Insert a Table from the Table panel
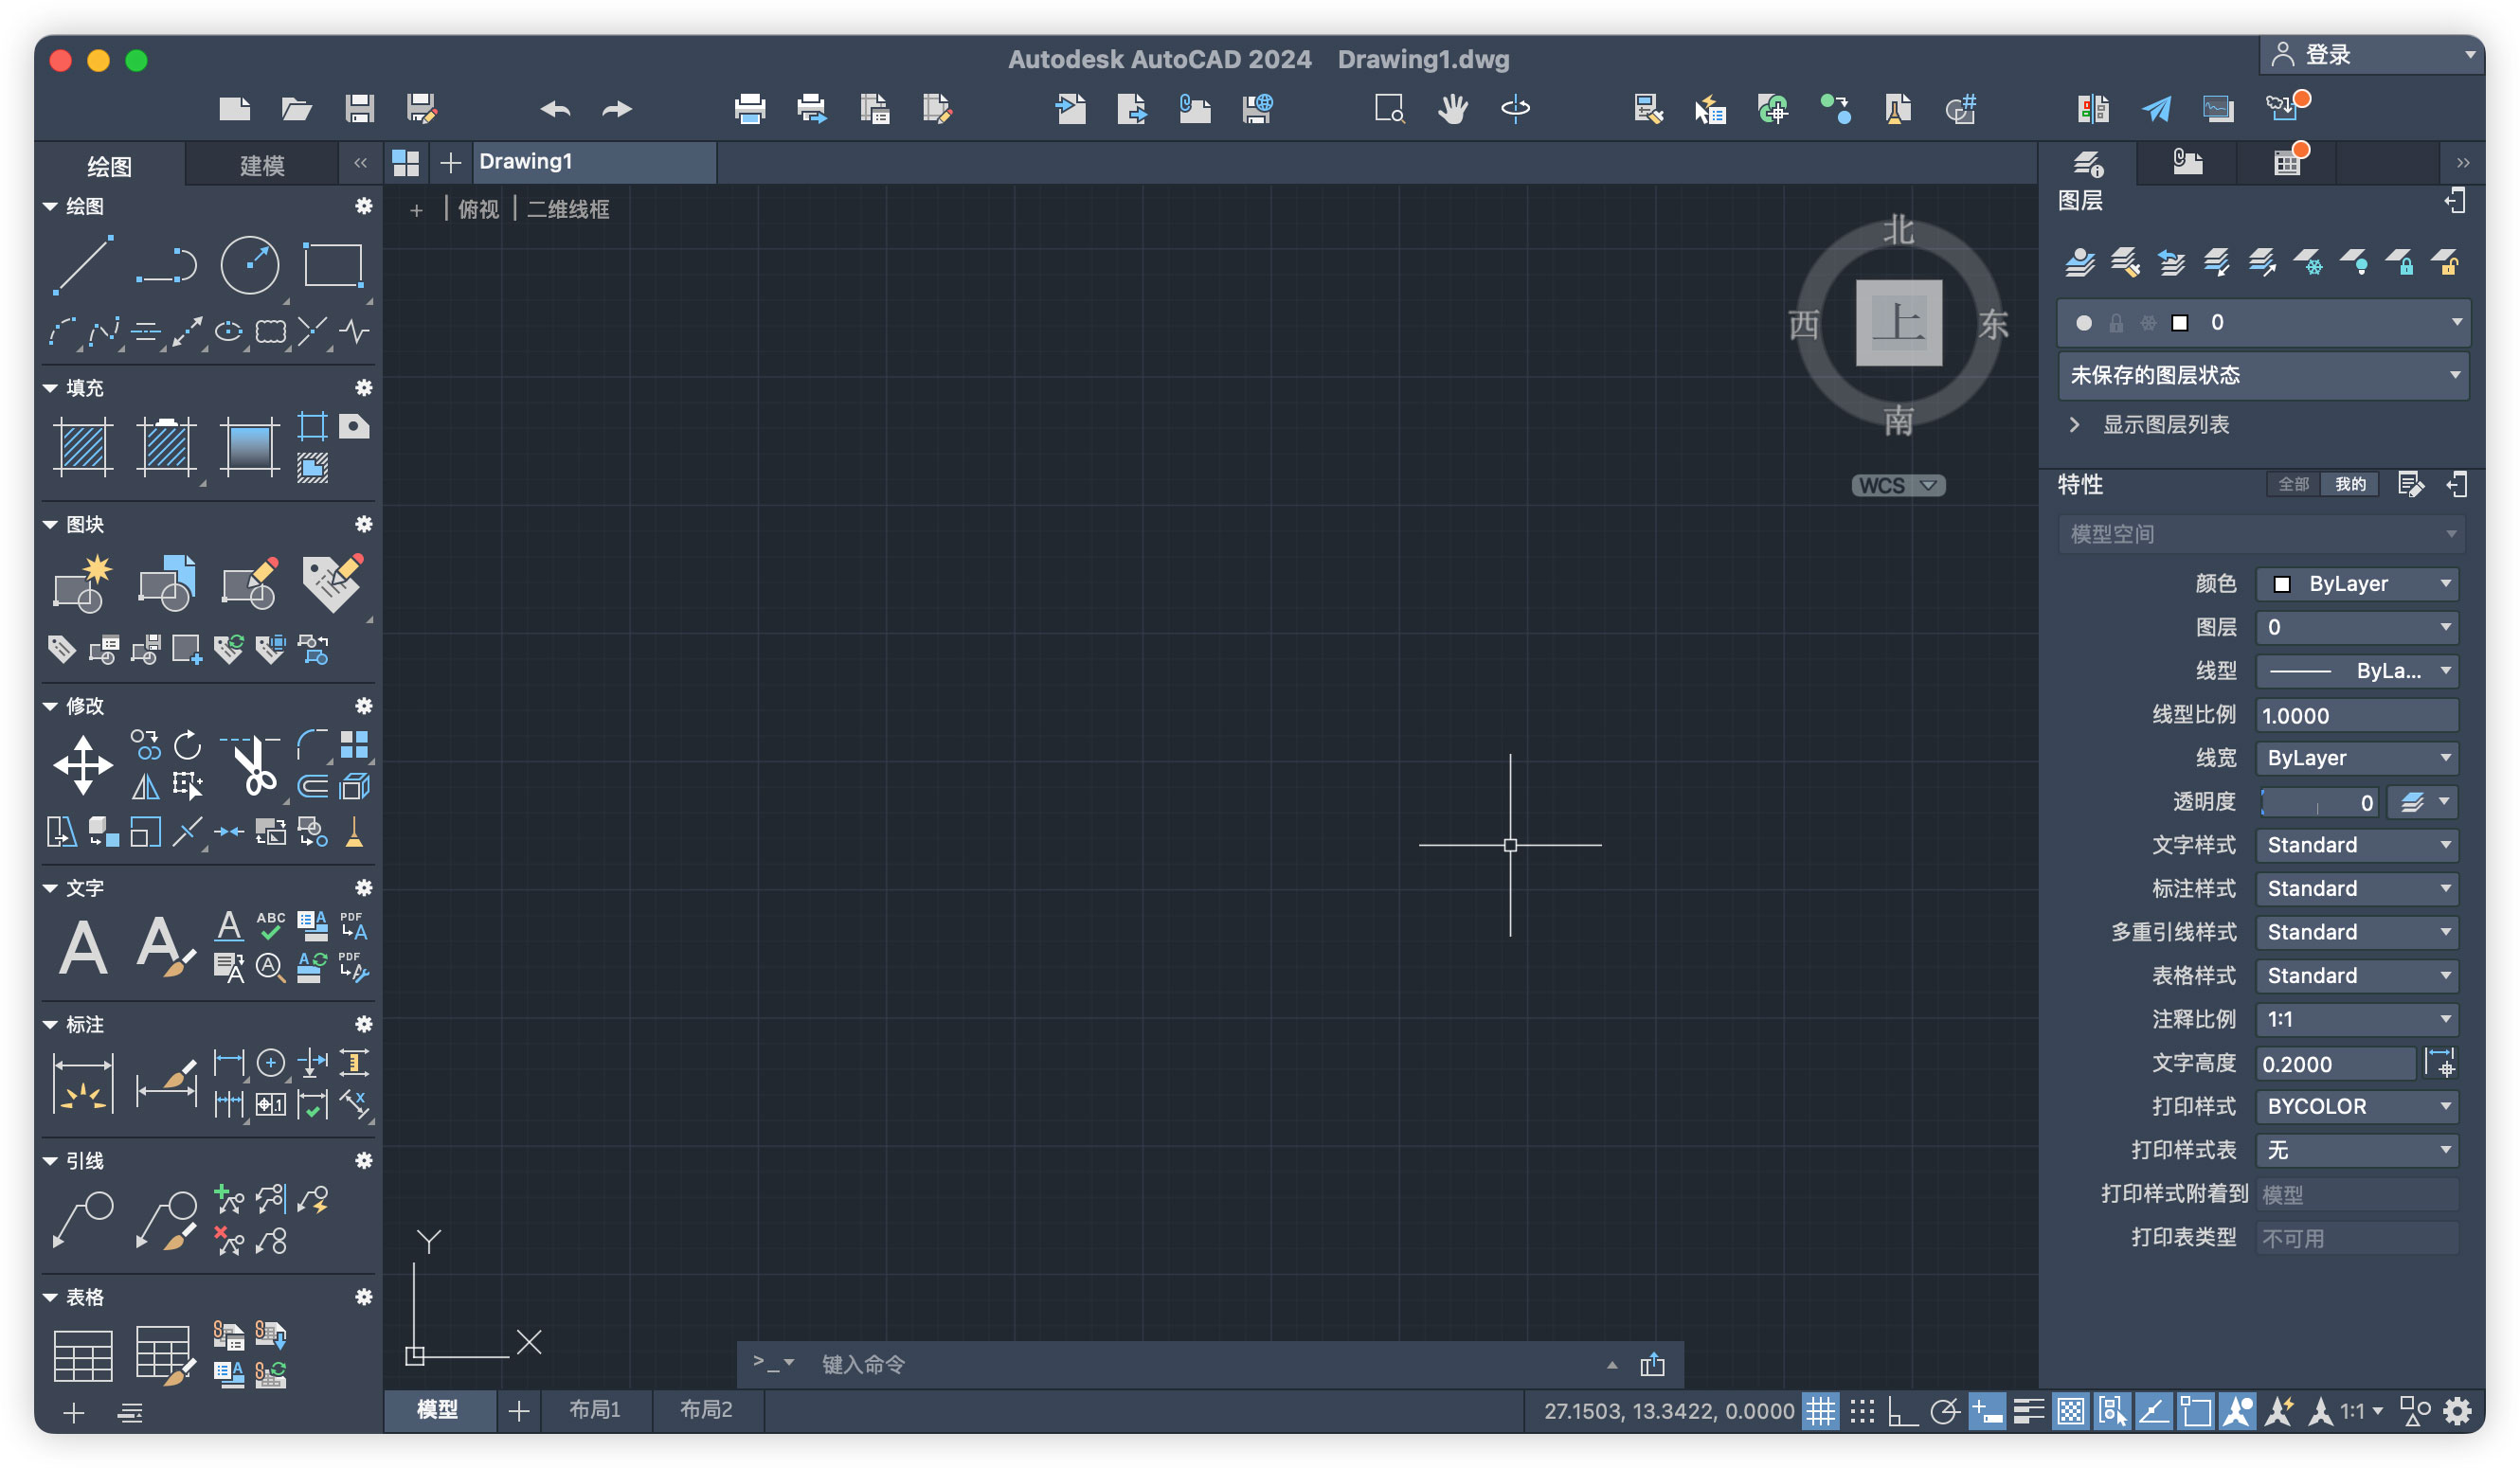The width and height of the screenshot is (2520, 1468). pyautogui.click(x=83, y=1356)
